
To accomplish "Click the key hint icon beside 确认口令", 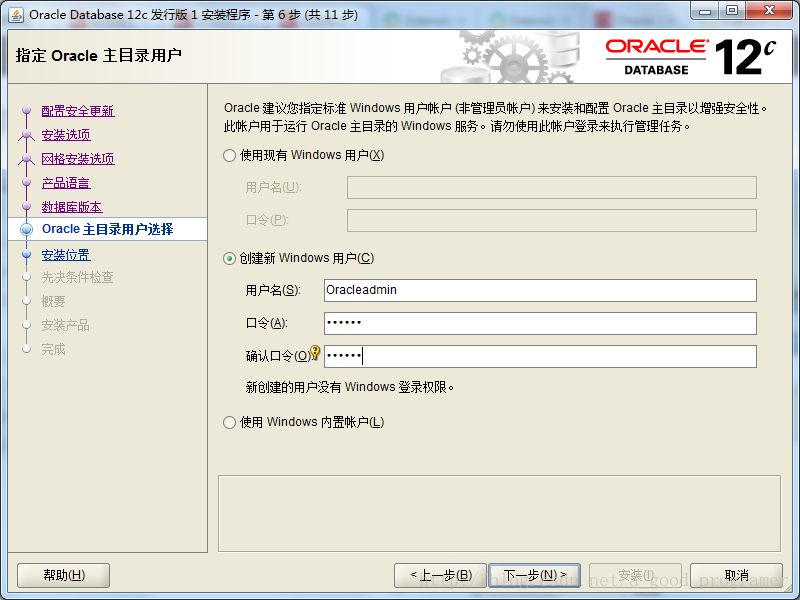I will tap(315, 352).
